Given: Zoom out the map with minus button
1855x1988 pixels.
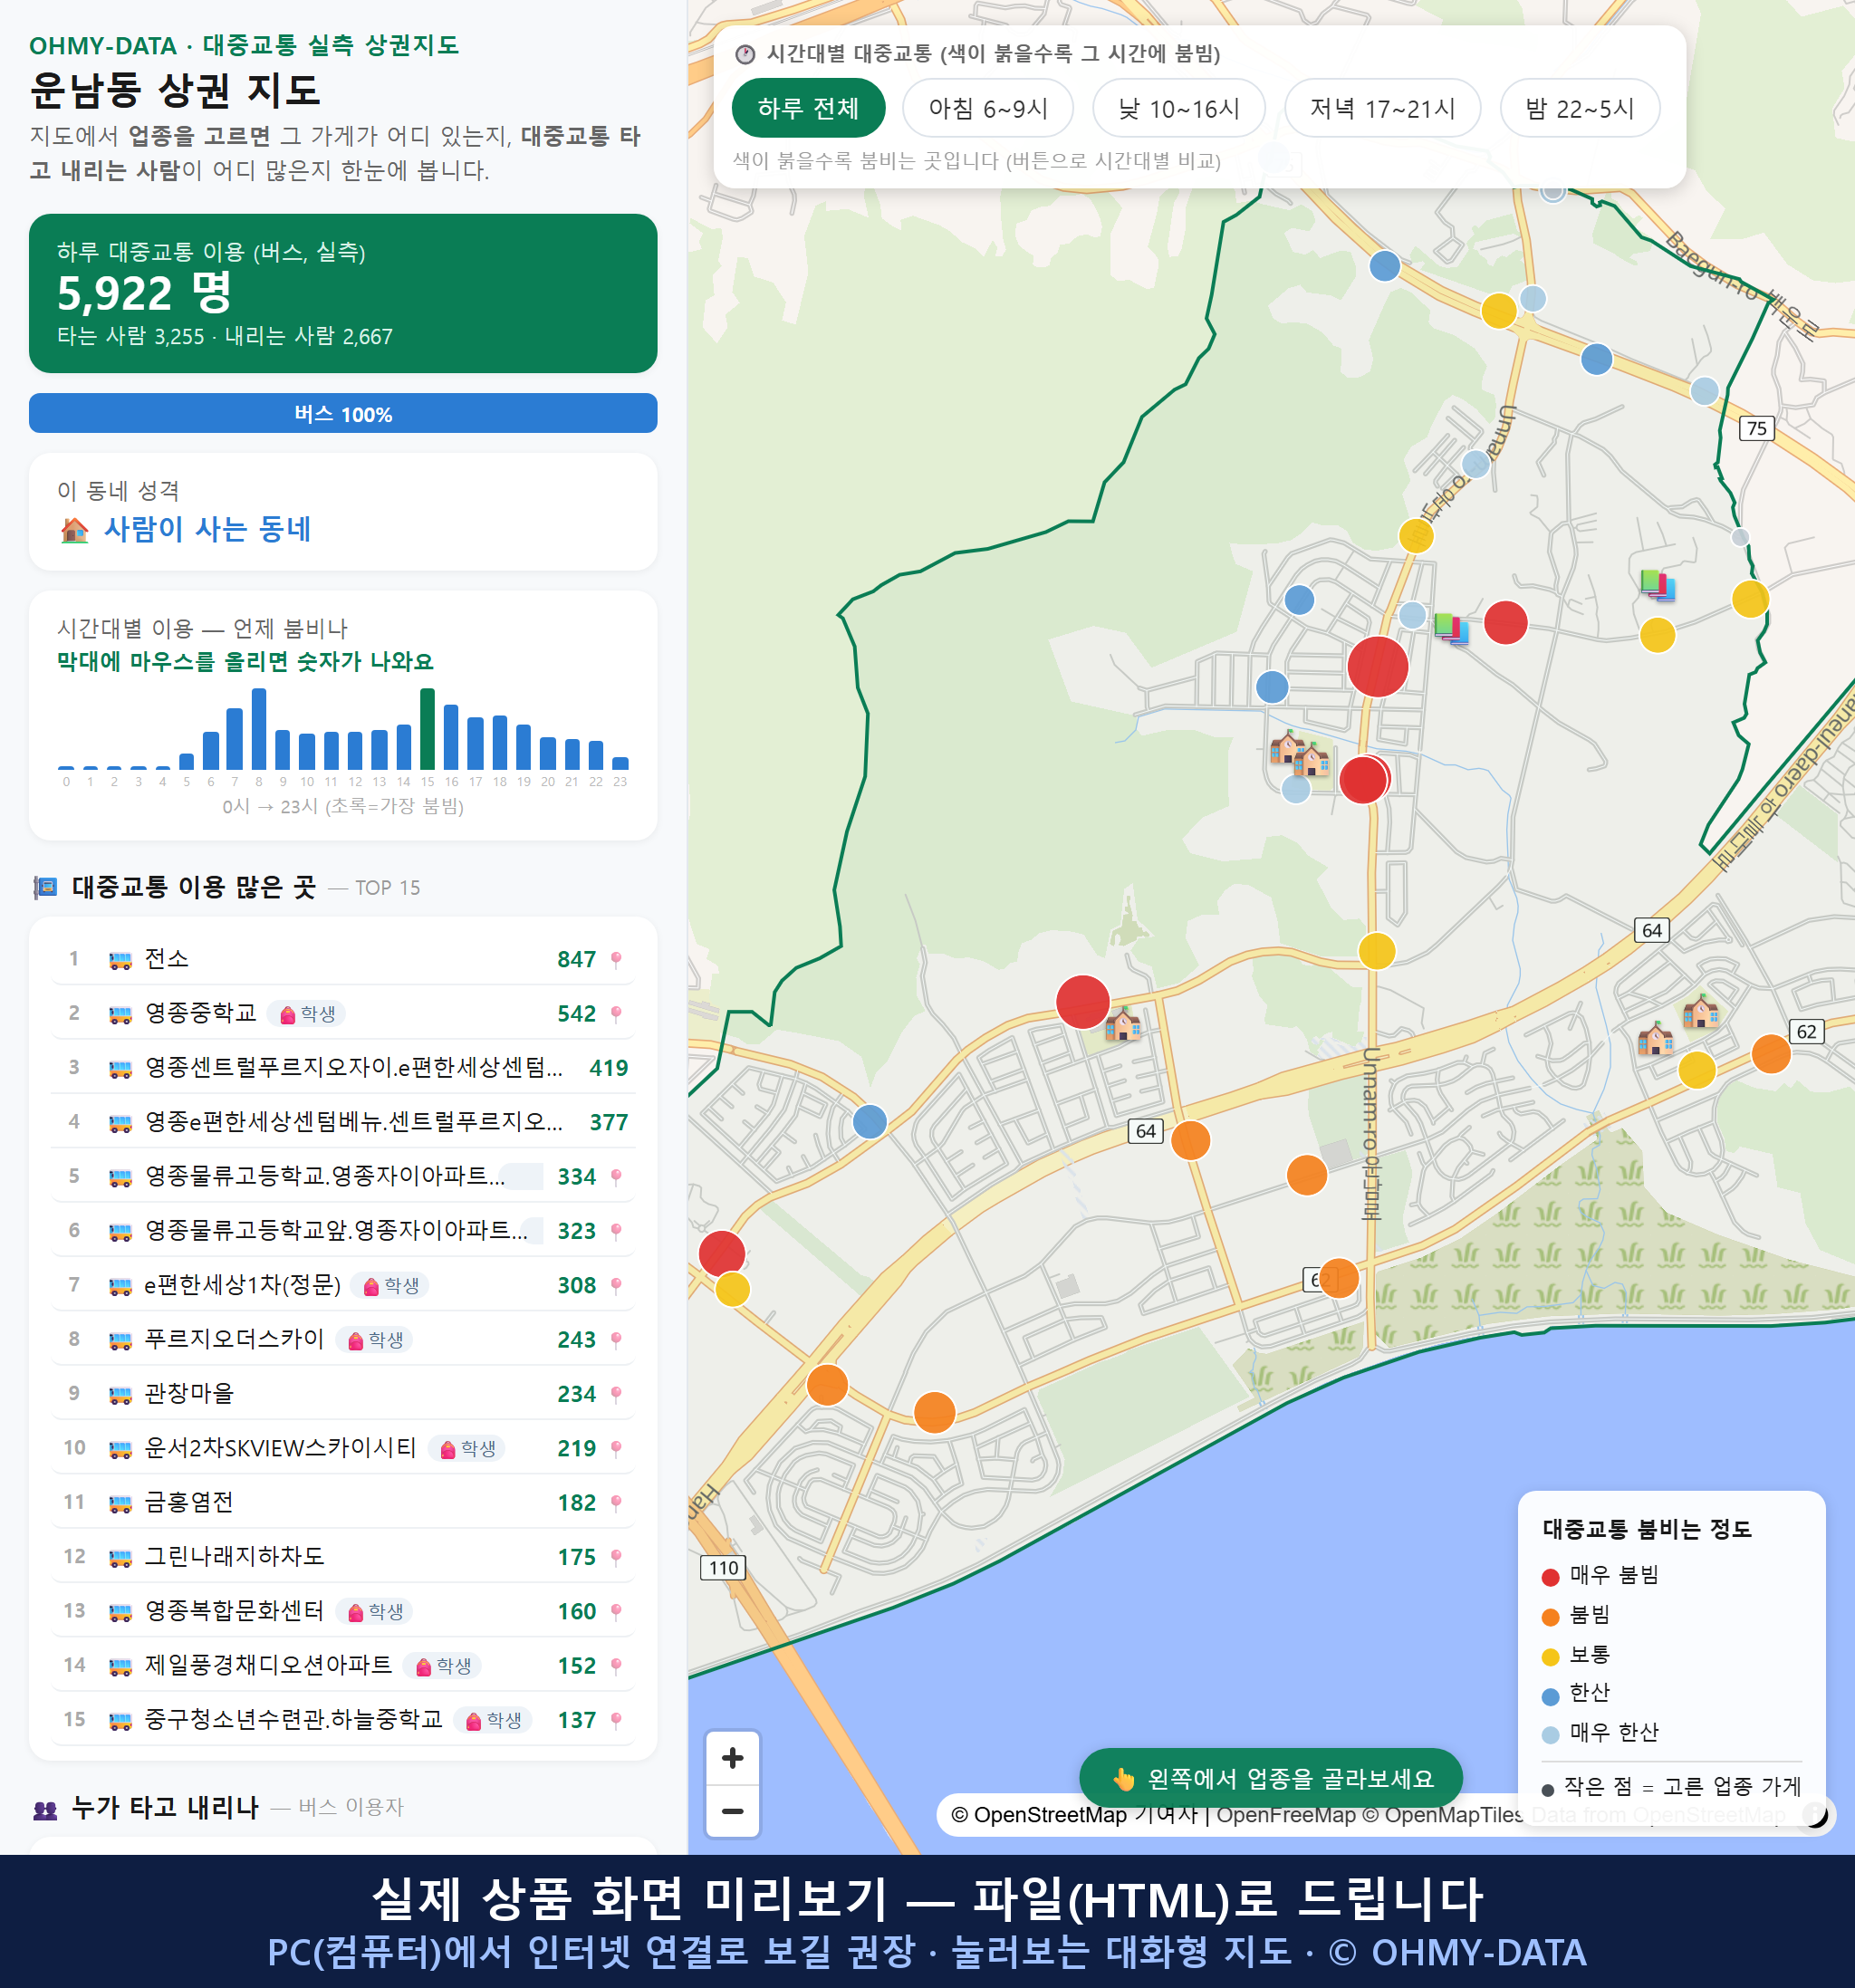Looking at the screenshot, I should 732,1811.
